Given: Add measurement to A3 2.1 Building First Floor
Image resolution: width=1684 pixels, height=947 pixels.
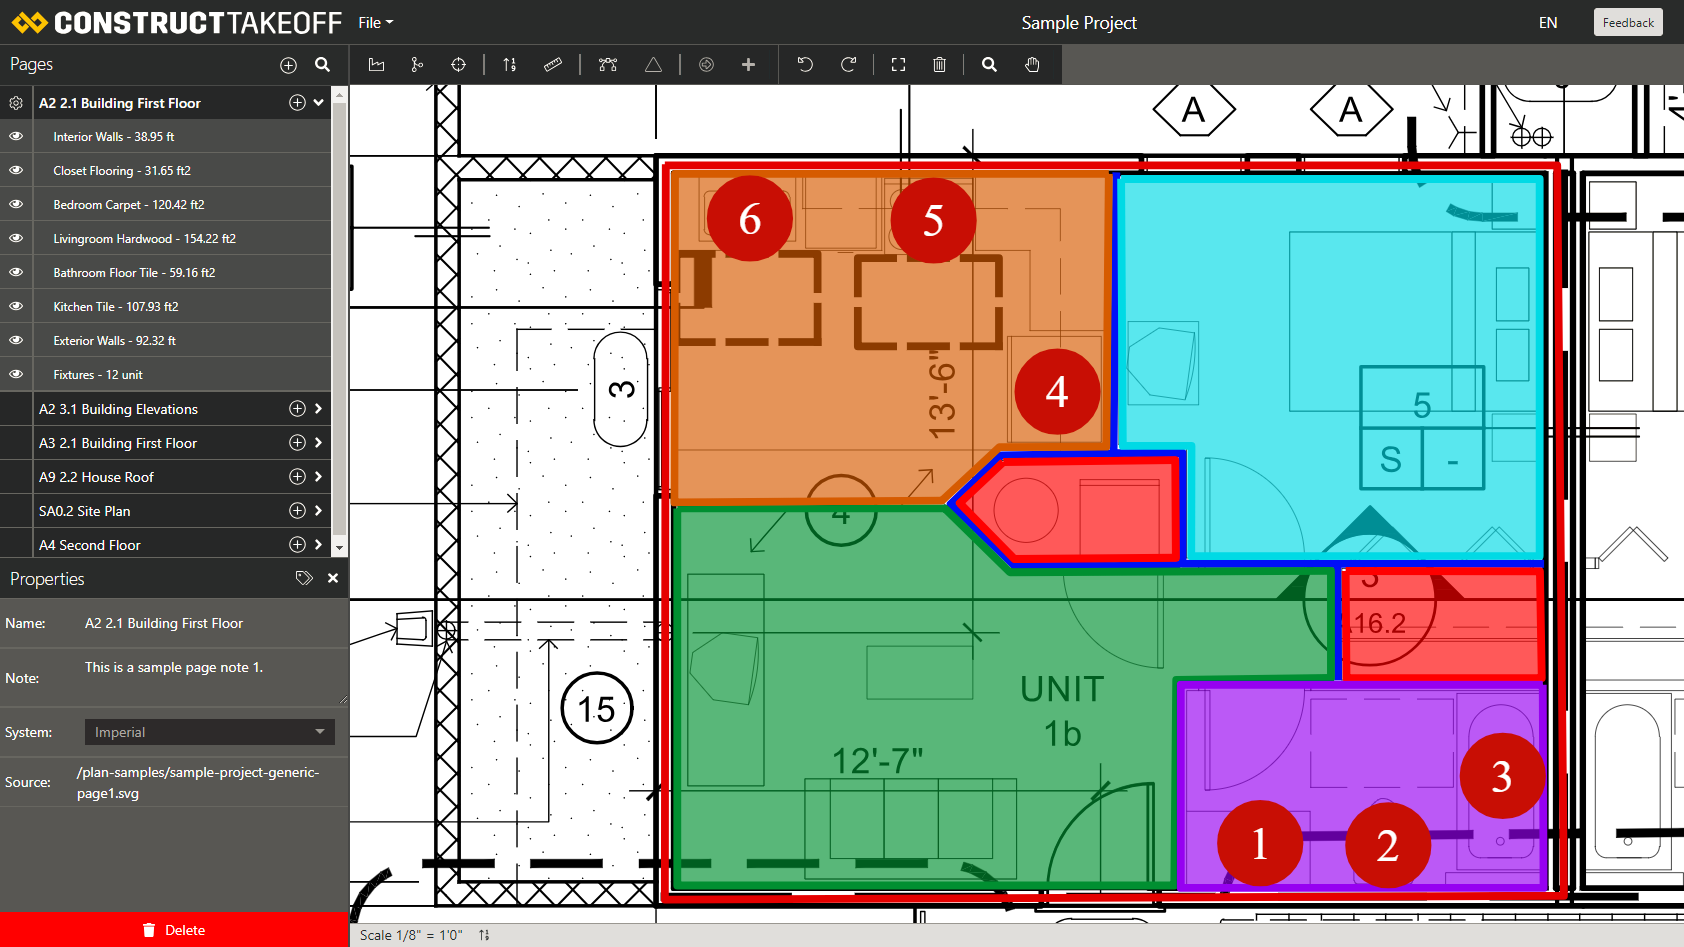Looking at the screenshot, I should [297, 443].
